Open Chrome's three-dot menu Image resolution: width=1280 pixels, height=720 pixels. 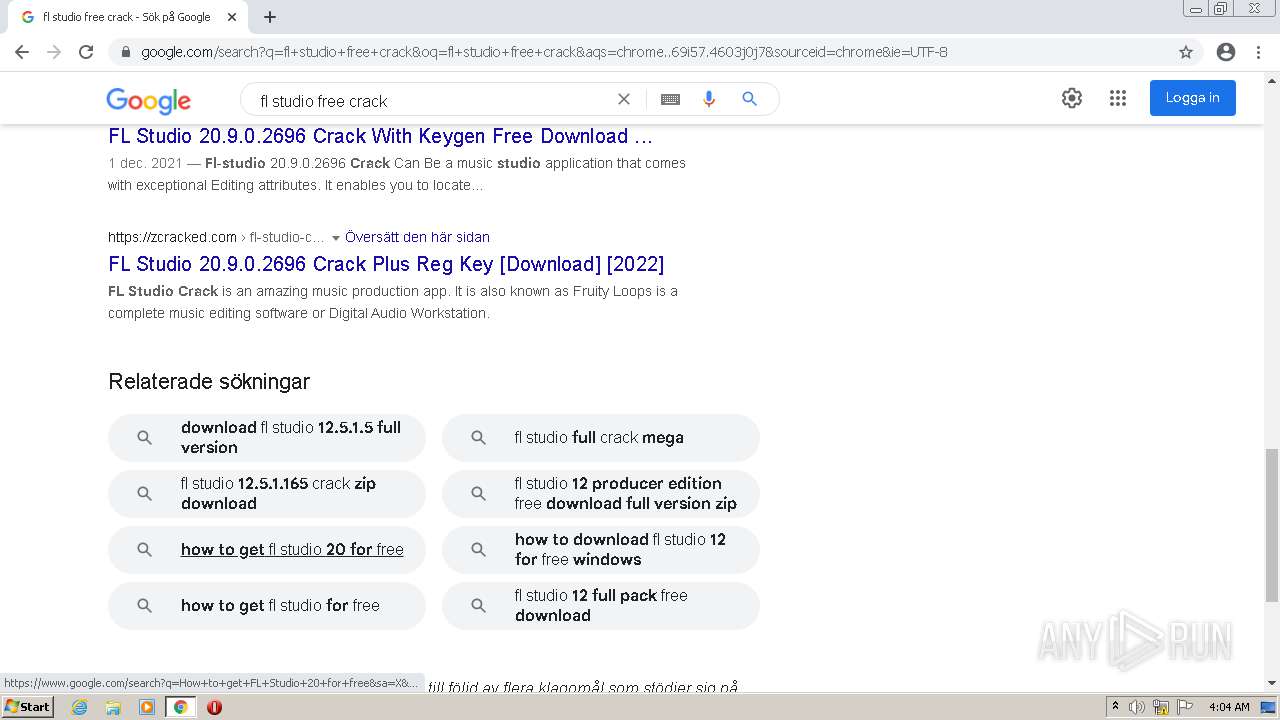[1258, 52]
